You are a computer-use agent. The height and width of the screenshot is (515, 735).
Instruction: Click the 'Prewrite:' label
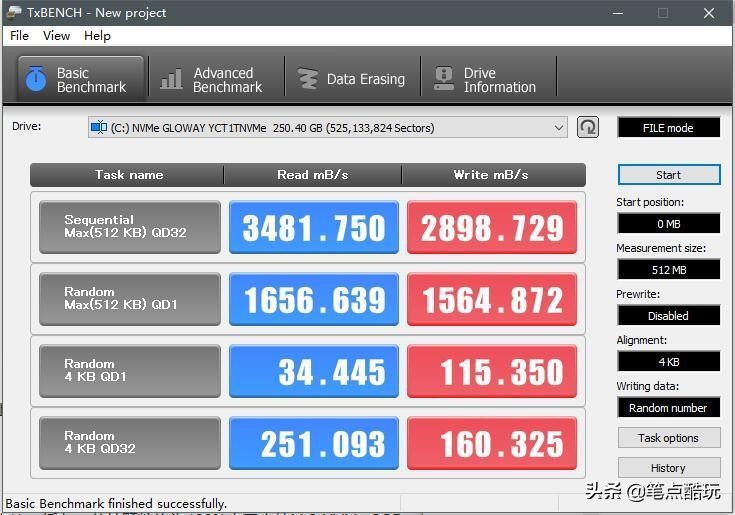pos(638,294)
